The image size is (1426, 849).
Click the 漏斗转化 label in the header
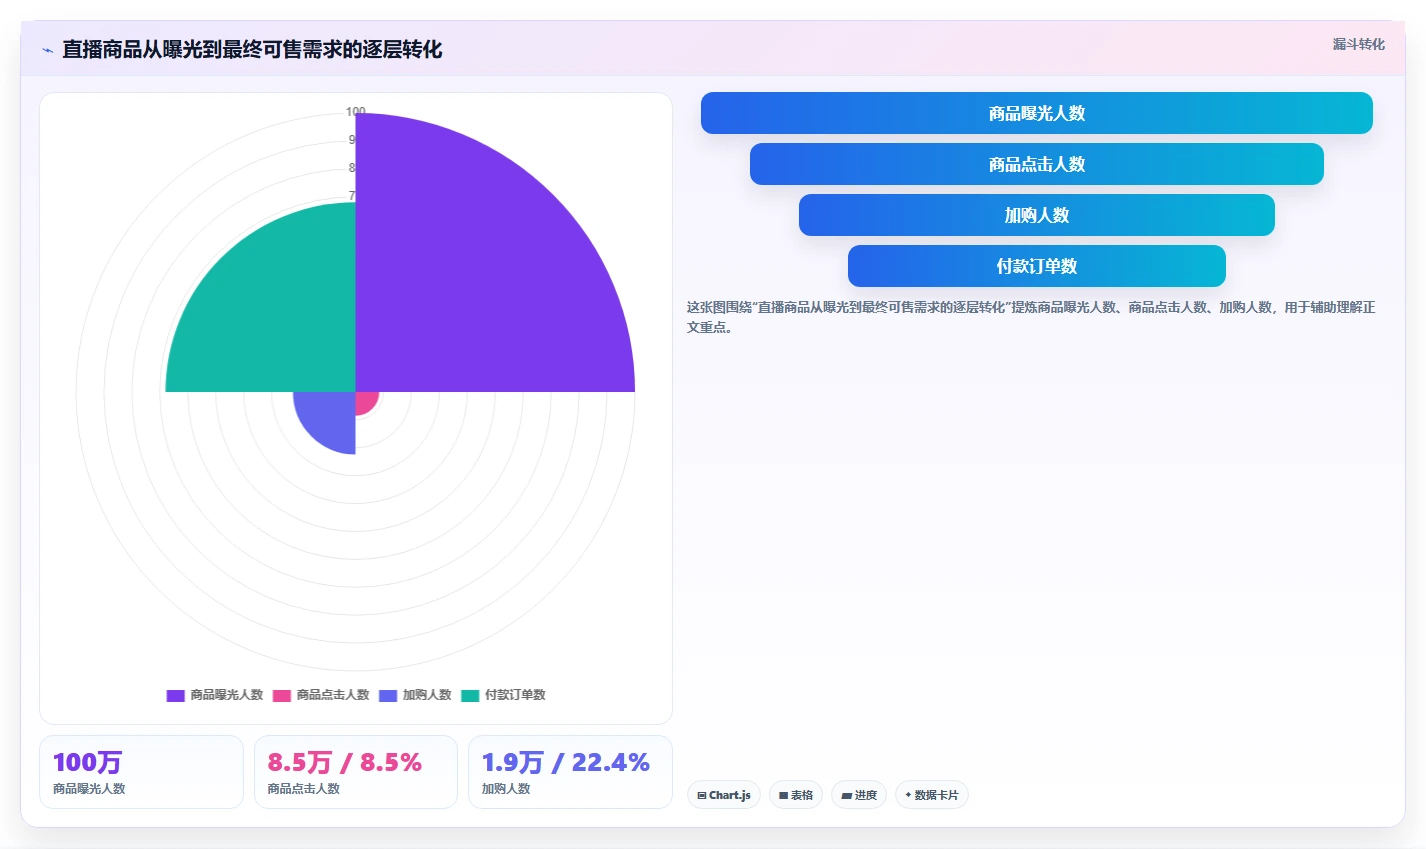click(x=1358, y=44)
